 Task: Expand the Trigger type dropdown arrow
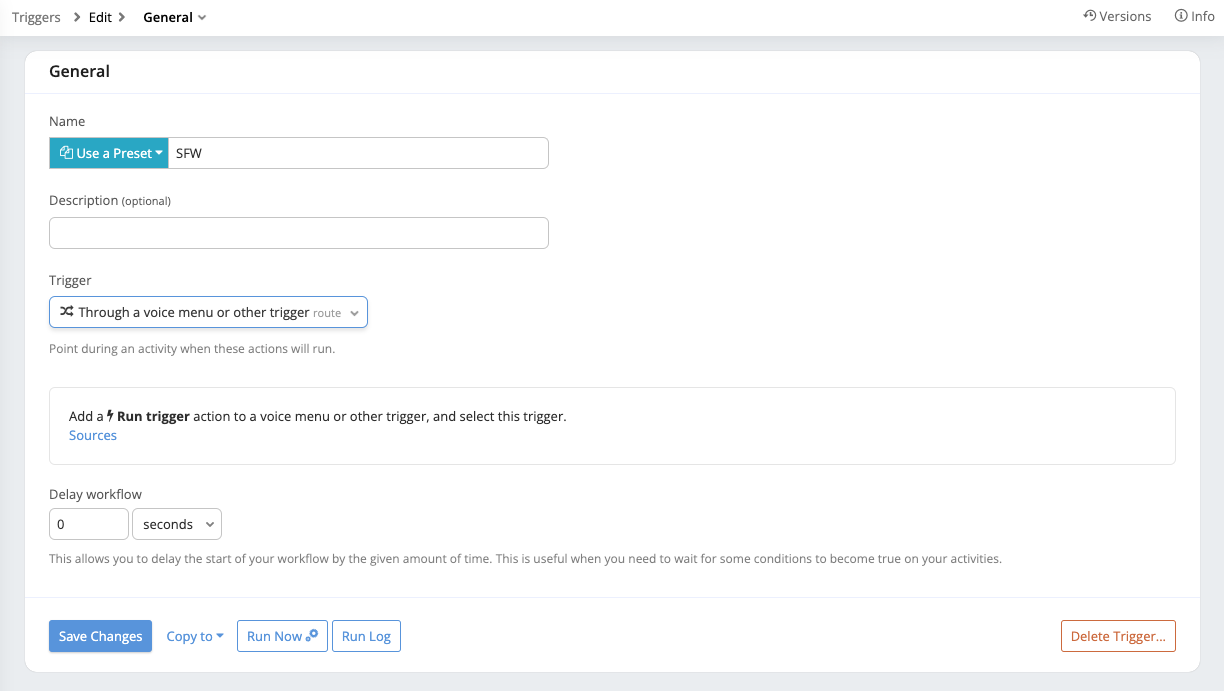click(x=354, y=313)
